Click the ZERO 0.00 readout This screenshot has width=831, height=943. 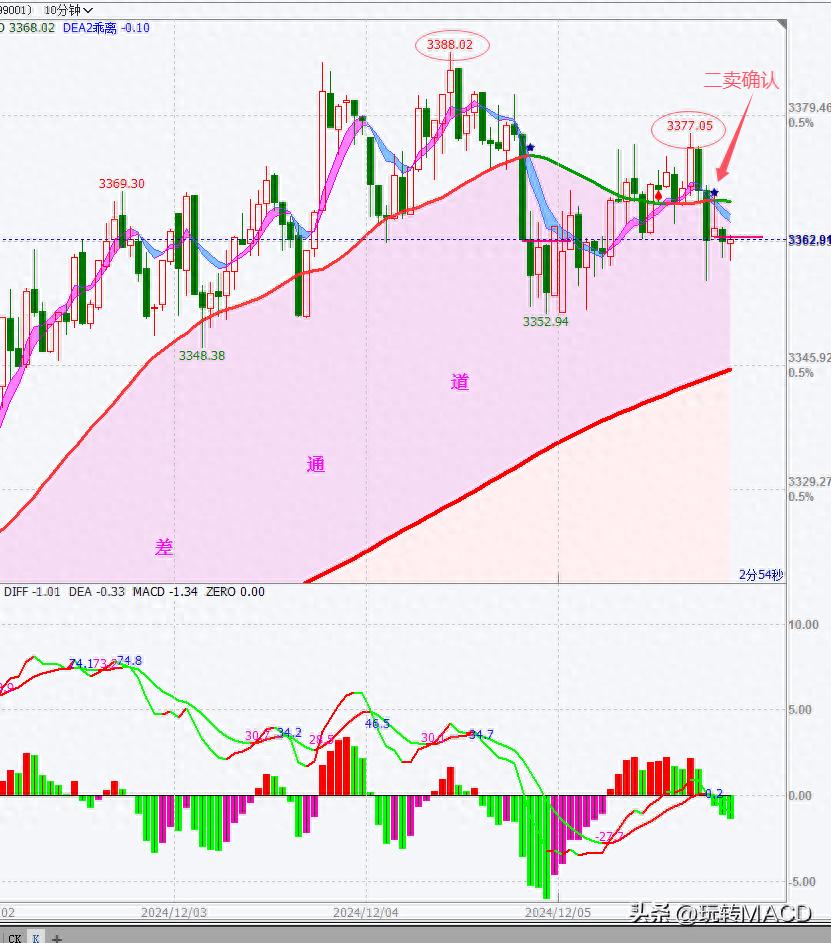235,592
